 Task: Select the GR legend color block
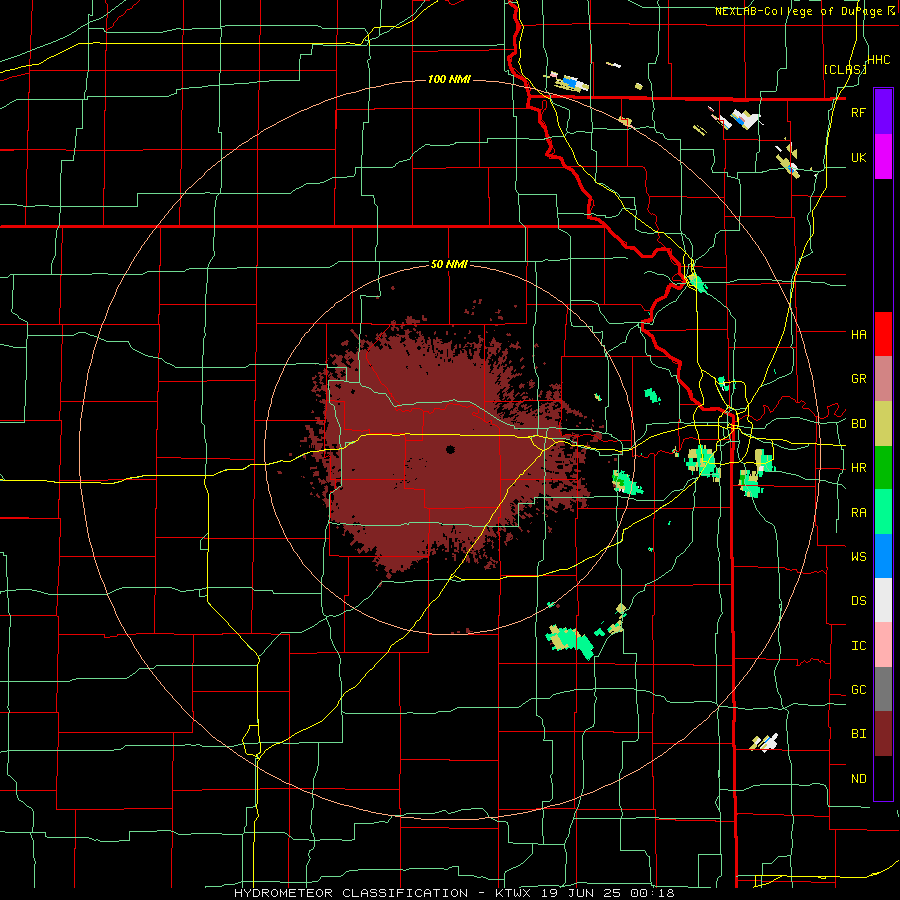[x=883, y=378]
